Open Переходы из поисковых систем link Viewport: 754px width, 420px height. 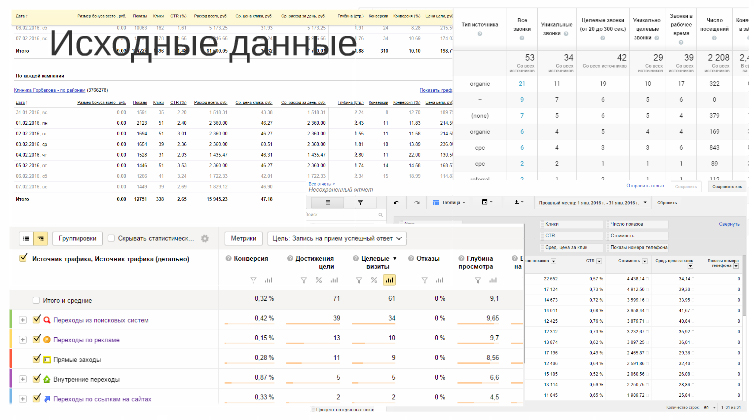[101, 320]
